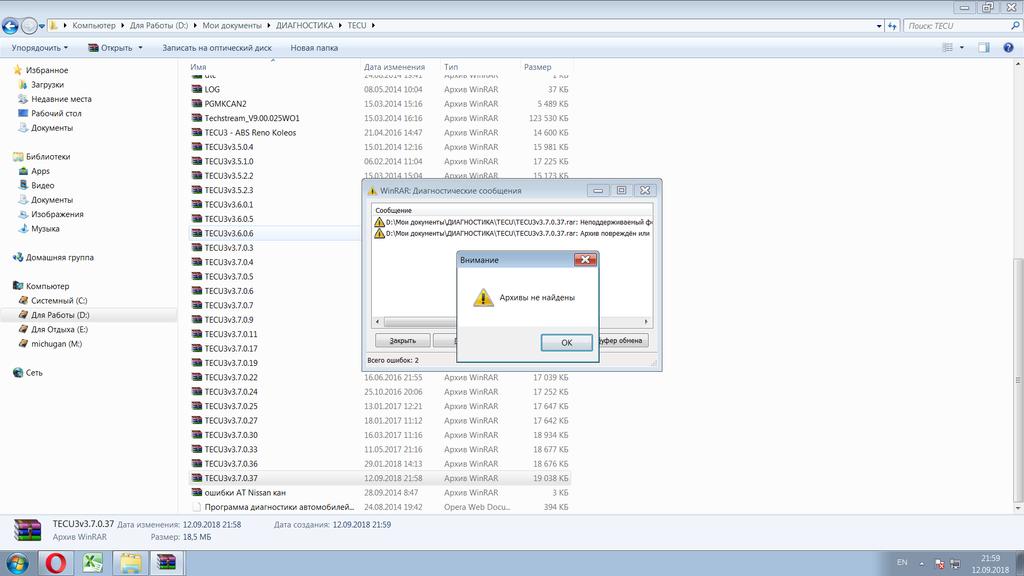The image size is (1024, 576).
Task: Click the Windows Start button
Action: (x=17, y=563)
